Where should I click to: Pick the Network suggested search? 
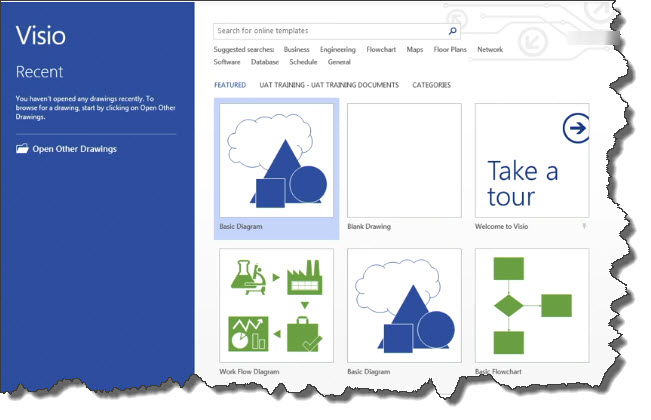tap(490, 49)
